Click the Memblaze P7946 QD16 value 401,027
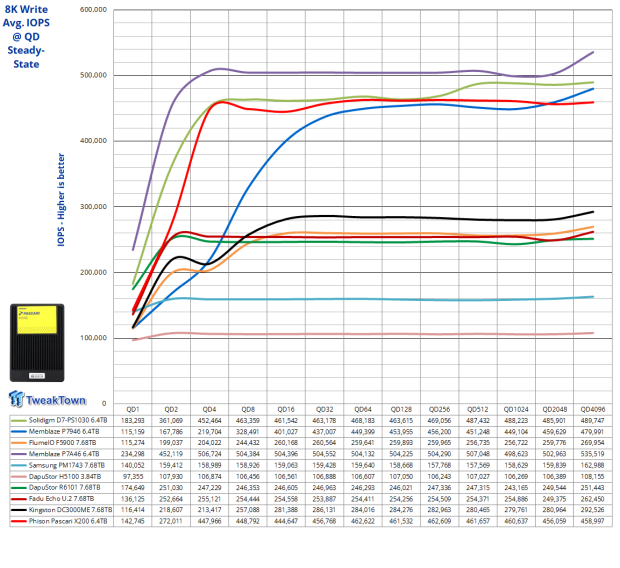This screenshot has width=620, height=568. (x=286, y=432)
